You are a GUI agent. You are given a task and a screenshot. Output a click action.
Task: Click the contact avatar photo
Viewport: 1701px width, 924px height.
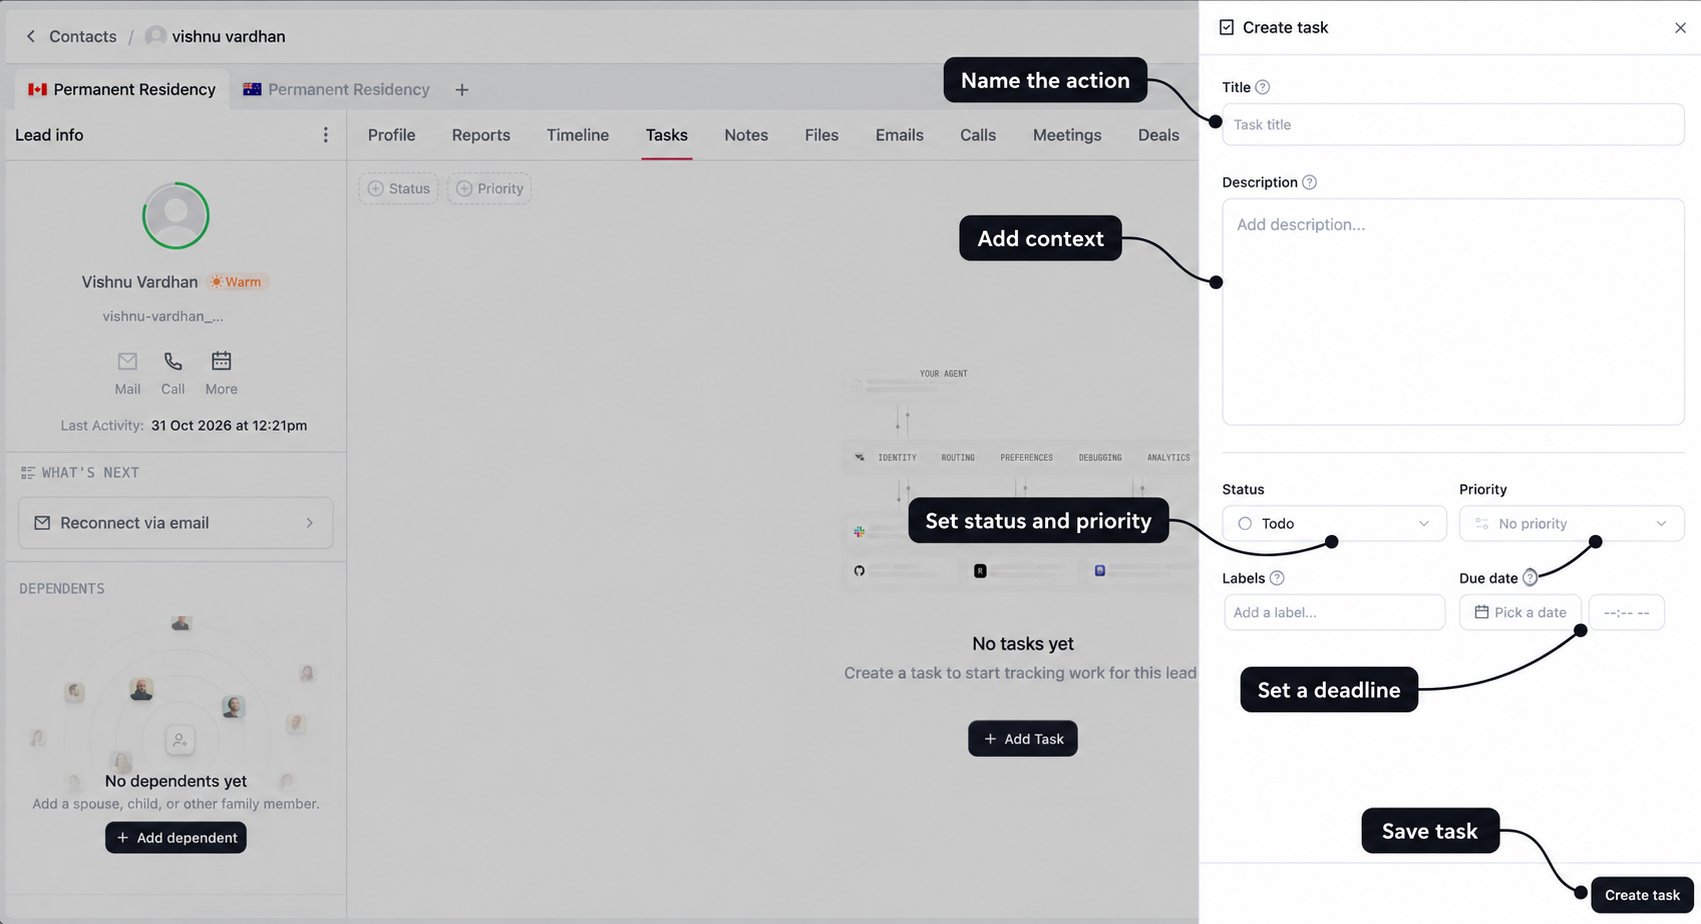(176, 215)
